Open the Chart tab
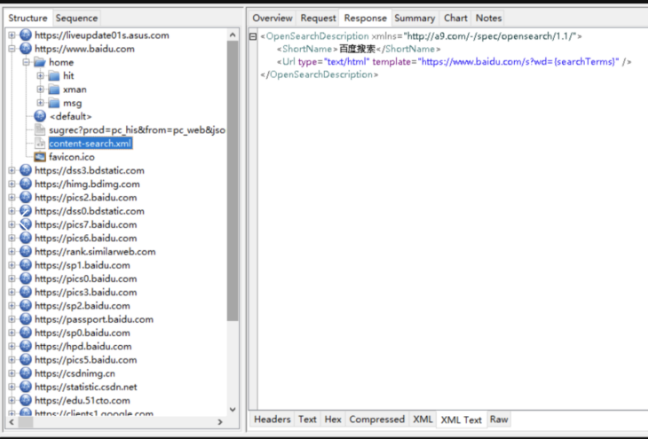Viewport: 648px width, 442px height. (455, 18)
